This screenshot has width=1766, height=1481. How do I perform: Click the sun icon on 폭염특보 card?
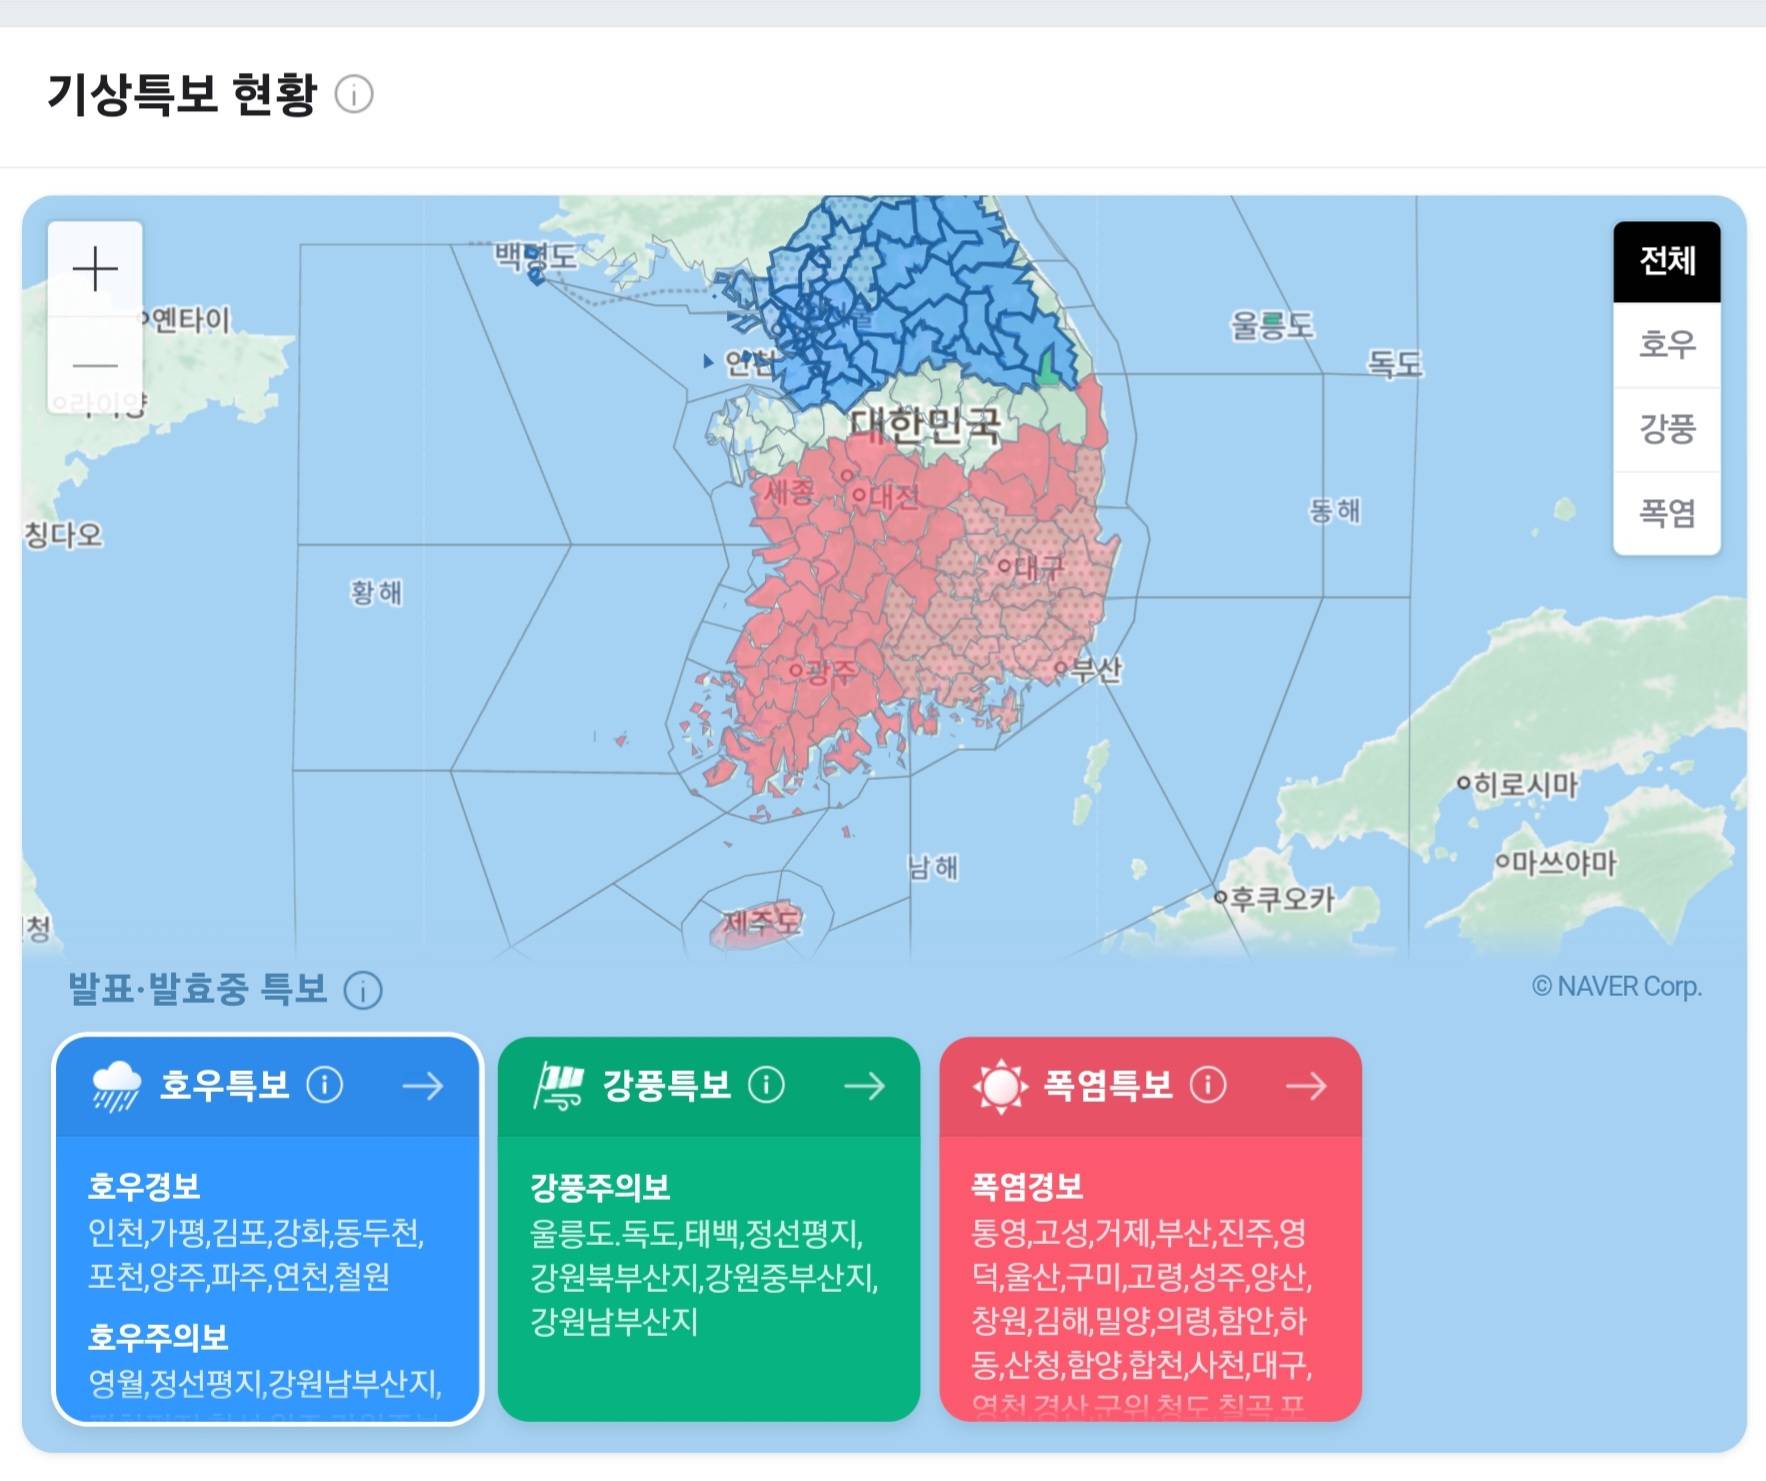(x=1000, y=1086)
